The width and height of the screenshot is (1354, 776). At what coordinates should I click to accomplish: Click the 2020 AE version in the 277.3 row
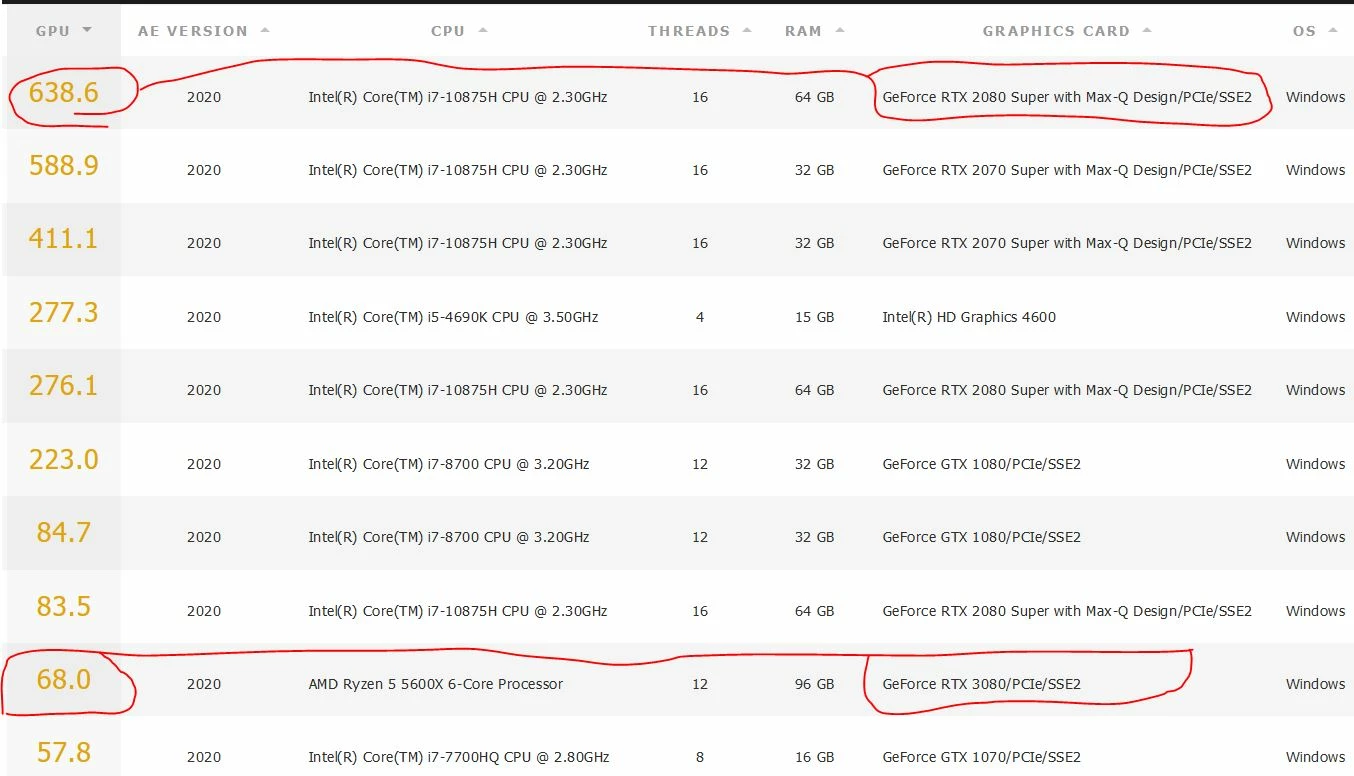point(204,317)
